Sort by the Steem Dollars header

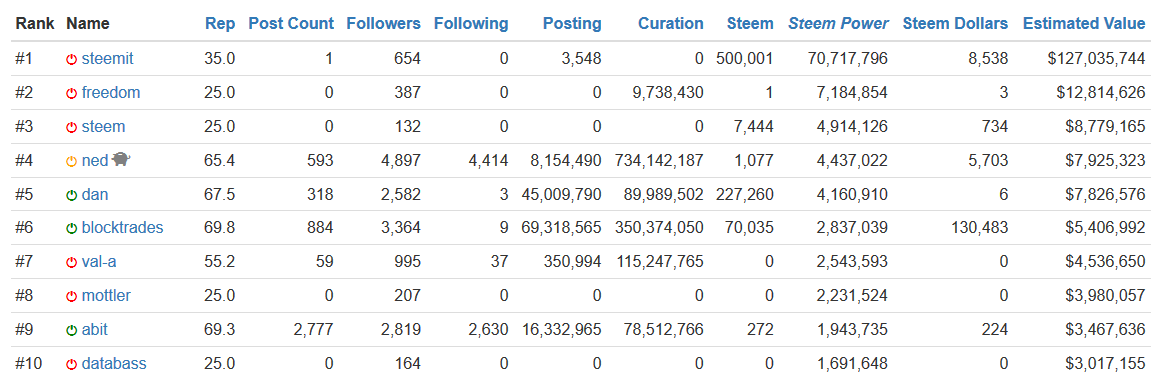pos(955,24)
